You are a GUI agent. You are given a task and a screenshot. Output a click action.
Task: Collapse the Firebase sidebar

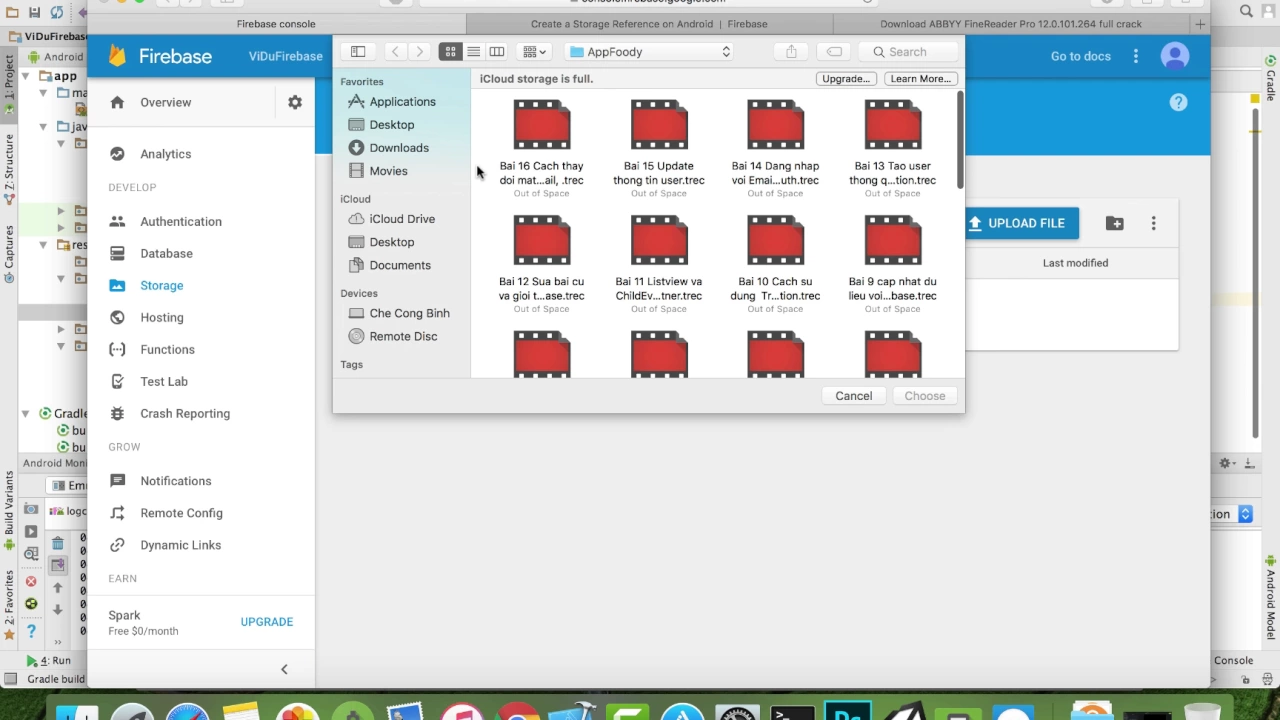[x=284, y=669]
